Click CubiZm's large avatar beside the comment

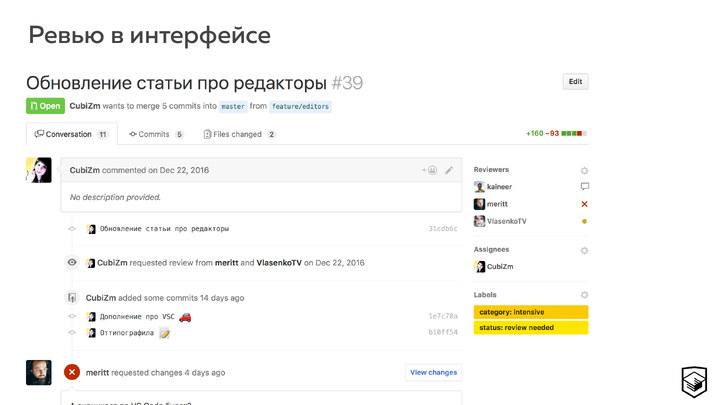coord(39,170)
